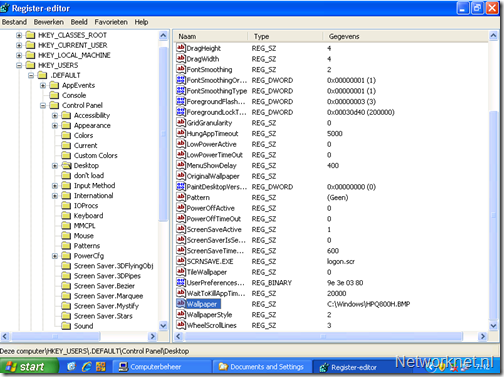Select the Screen Saver.Marquee key
Viewport: 504px width, 377px height.
pos(108,296)
